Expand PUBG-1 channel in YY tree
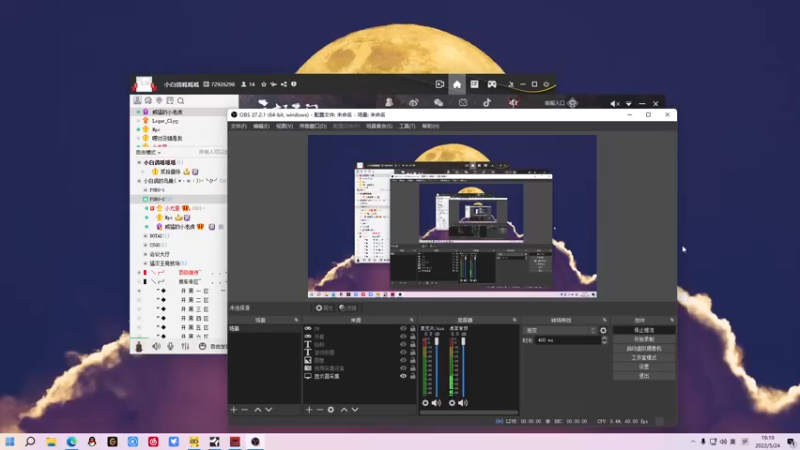 click(145, 190)
